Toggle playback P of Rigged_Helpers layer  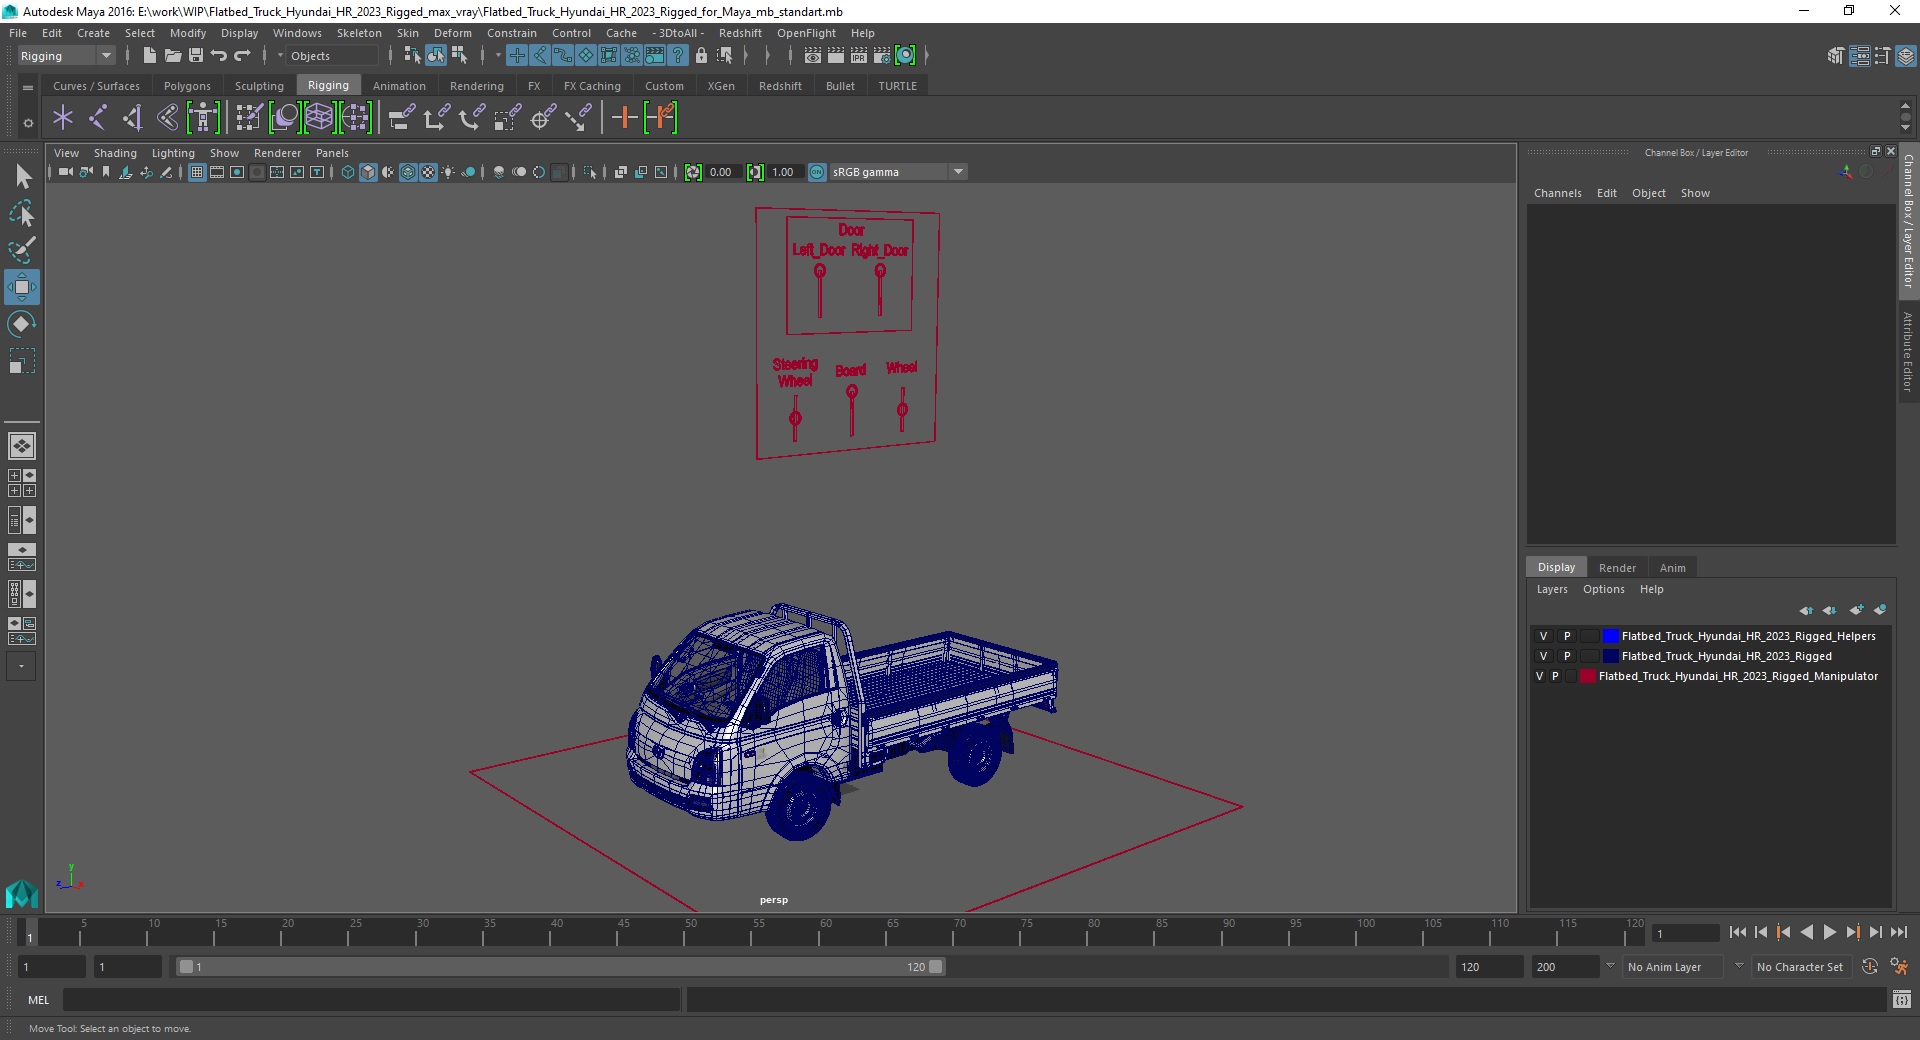(1567, 636)
